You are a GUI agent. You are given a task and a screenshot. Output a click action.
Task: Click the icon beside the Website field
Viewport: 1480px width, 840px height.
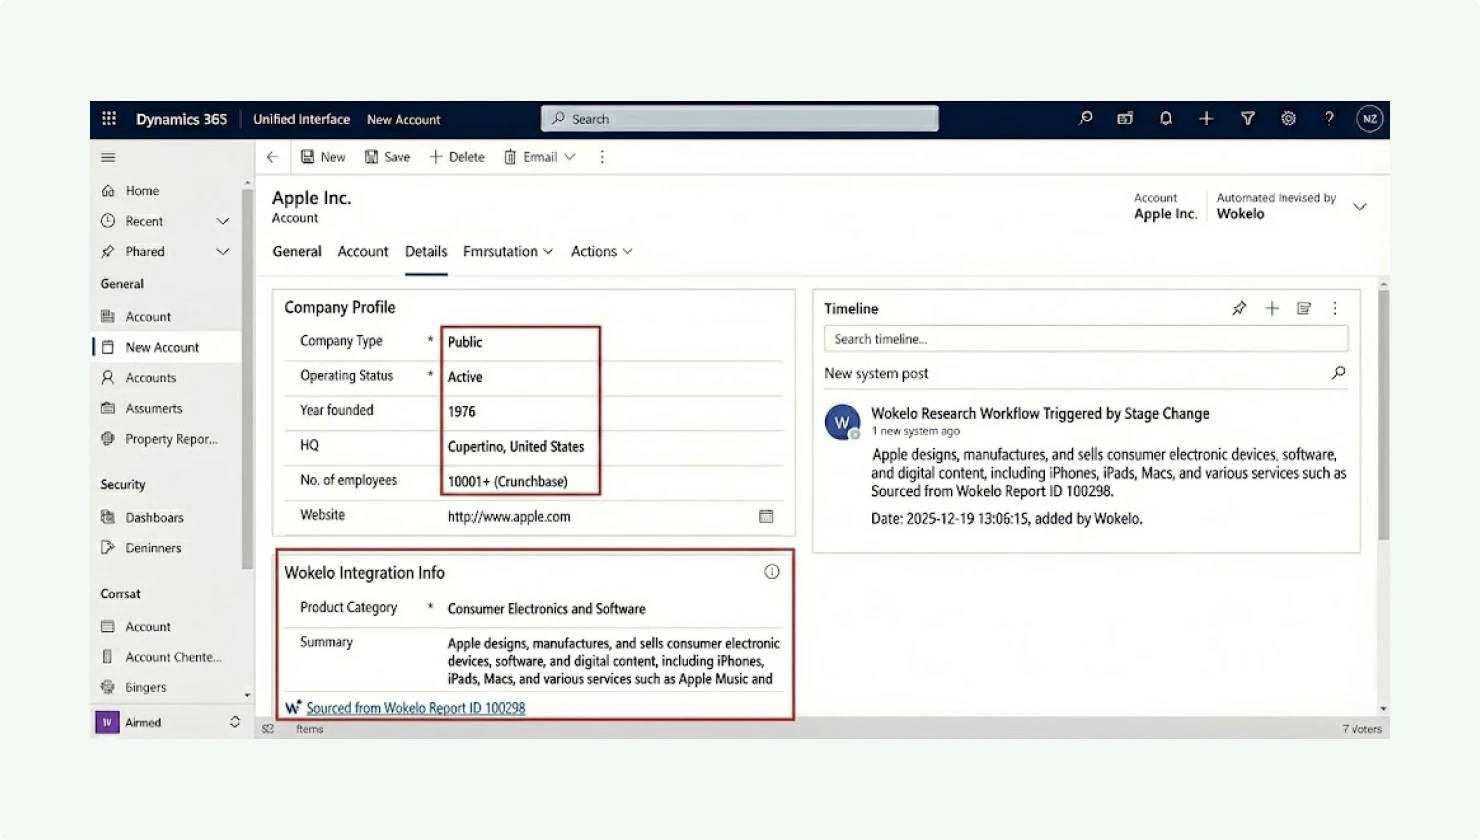(766, 517)
